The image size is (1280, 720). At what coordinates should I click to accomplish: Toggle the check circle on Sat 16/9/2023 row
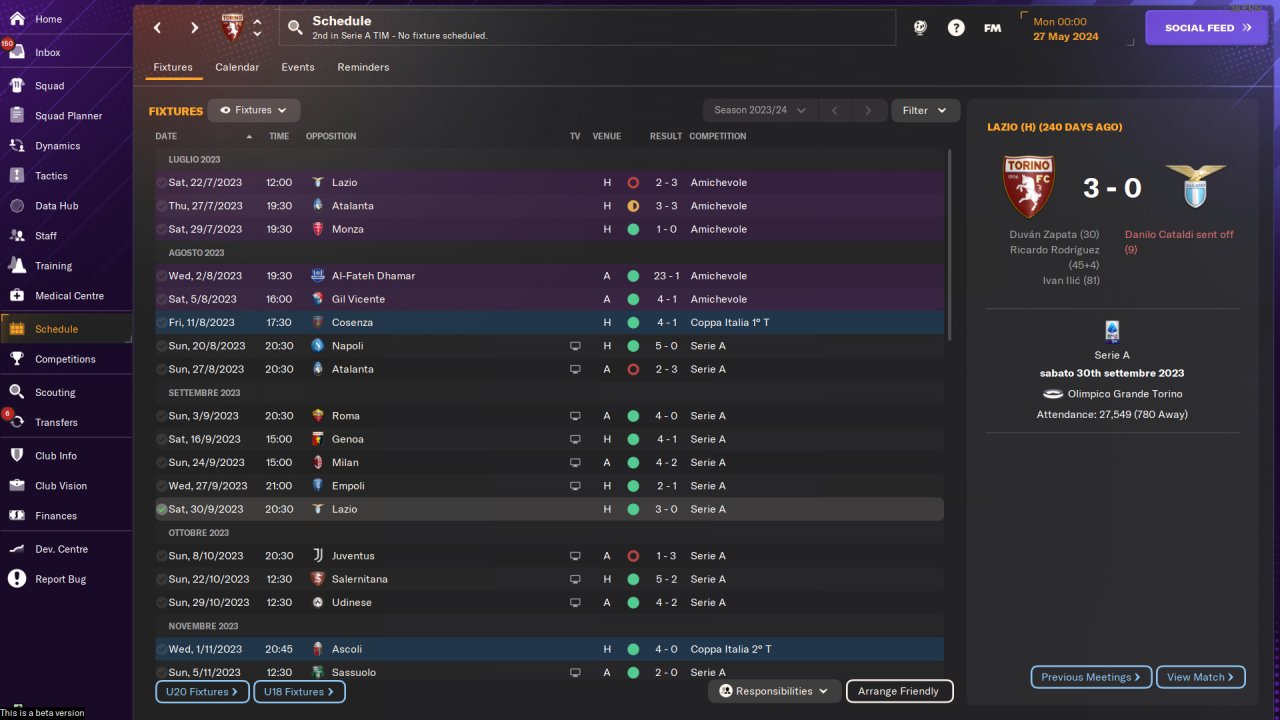pyautogui.click(x=162, y=439)
